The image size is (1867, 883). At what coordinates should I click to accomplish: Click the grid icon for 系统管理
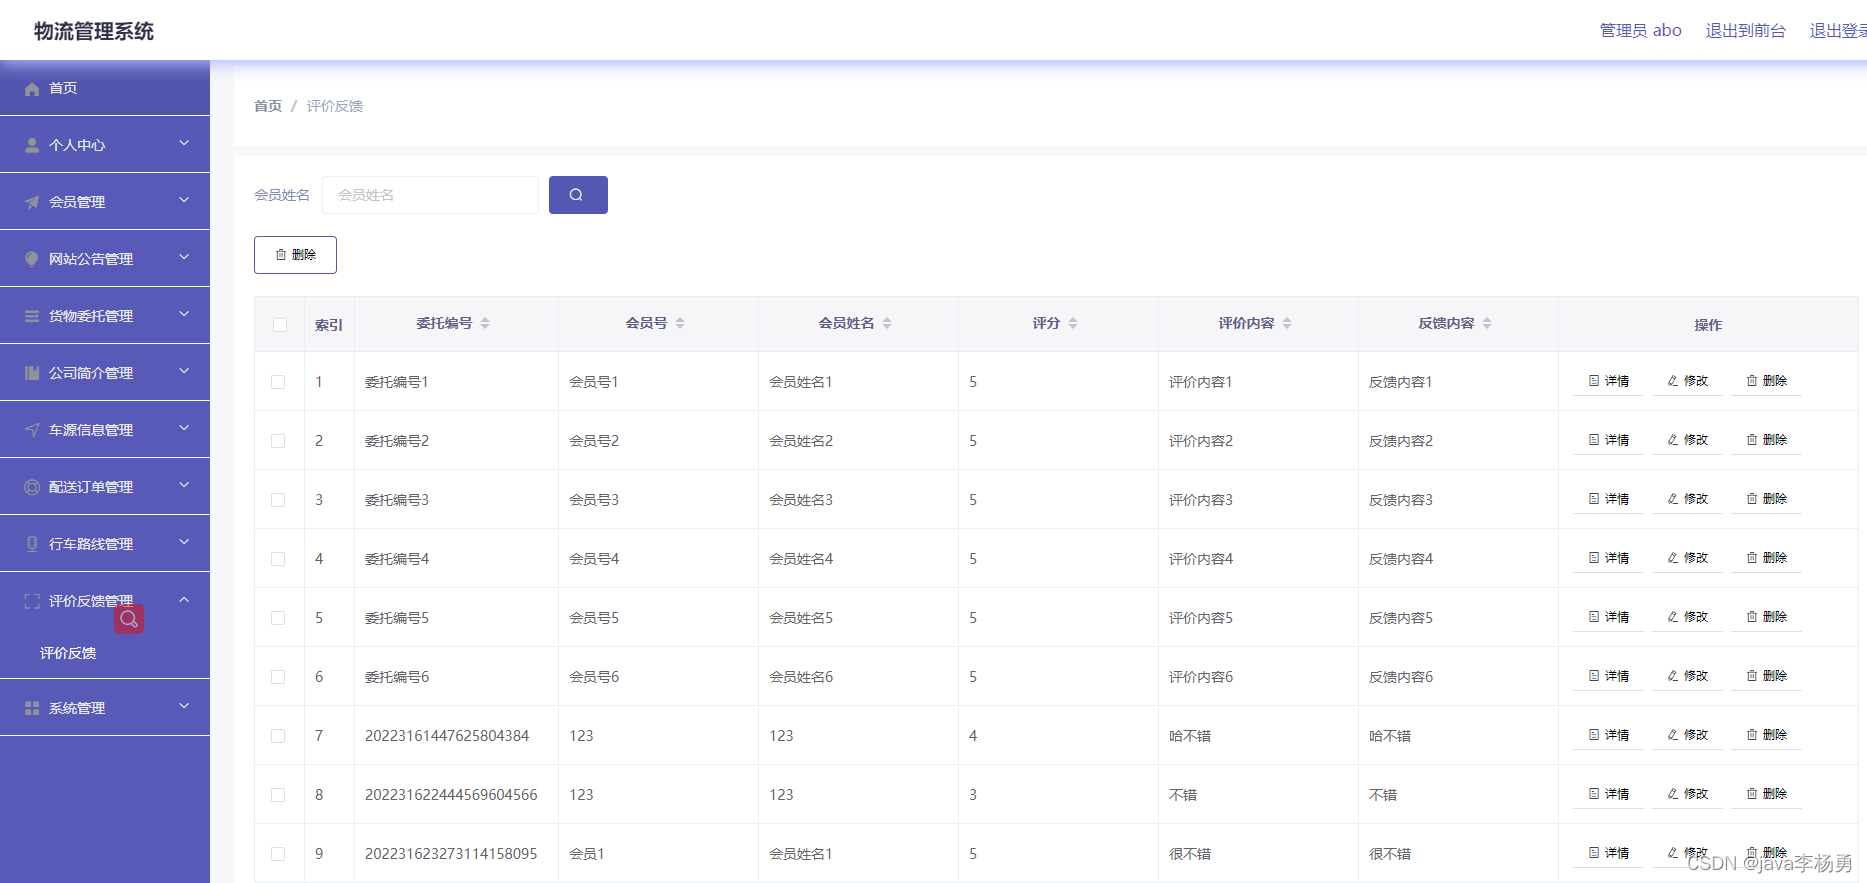click(x=32, y=709)
